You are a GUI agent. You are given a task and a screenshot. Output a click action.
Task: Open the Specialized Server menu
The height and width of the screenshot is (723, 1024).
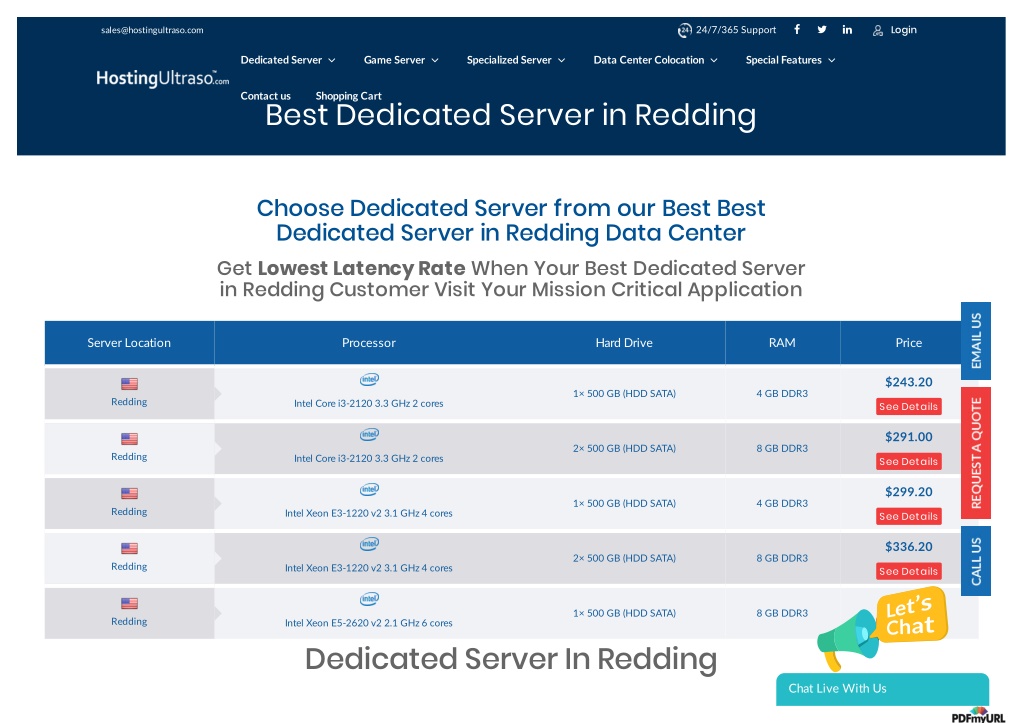click(509, 60)
